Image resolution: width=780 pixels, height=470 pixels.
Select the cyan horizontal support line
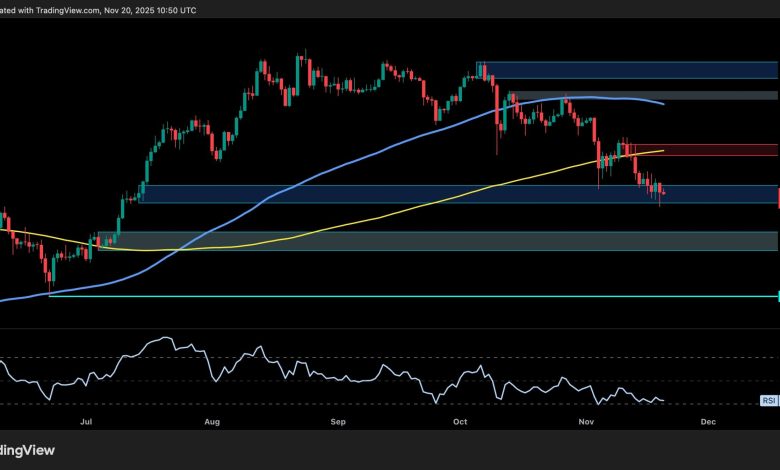coord(400,296)
